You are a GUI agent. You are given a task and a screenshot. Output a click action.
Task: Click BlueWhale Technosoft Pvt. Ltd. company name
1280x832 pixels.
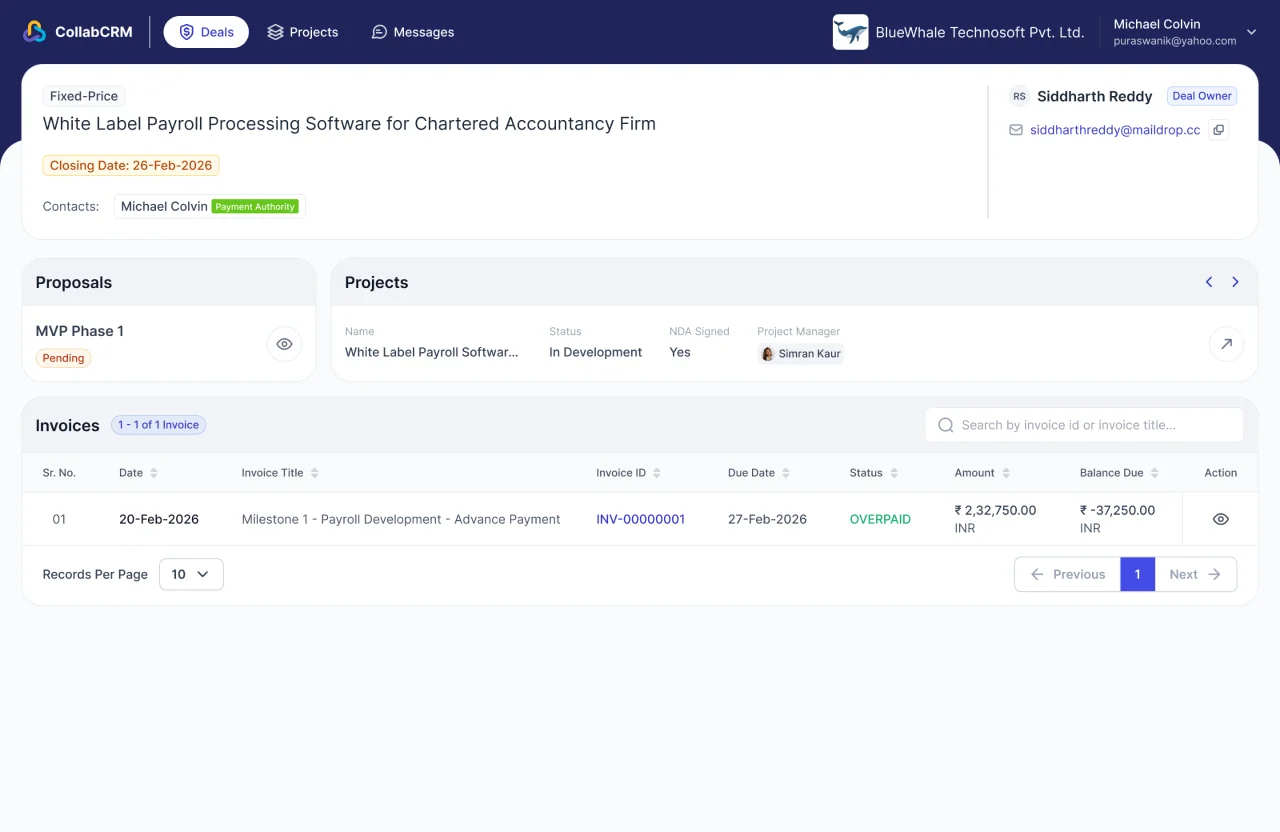pos(980,32)
